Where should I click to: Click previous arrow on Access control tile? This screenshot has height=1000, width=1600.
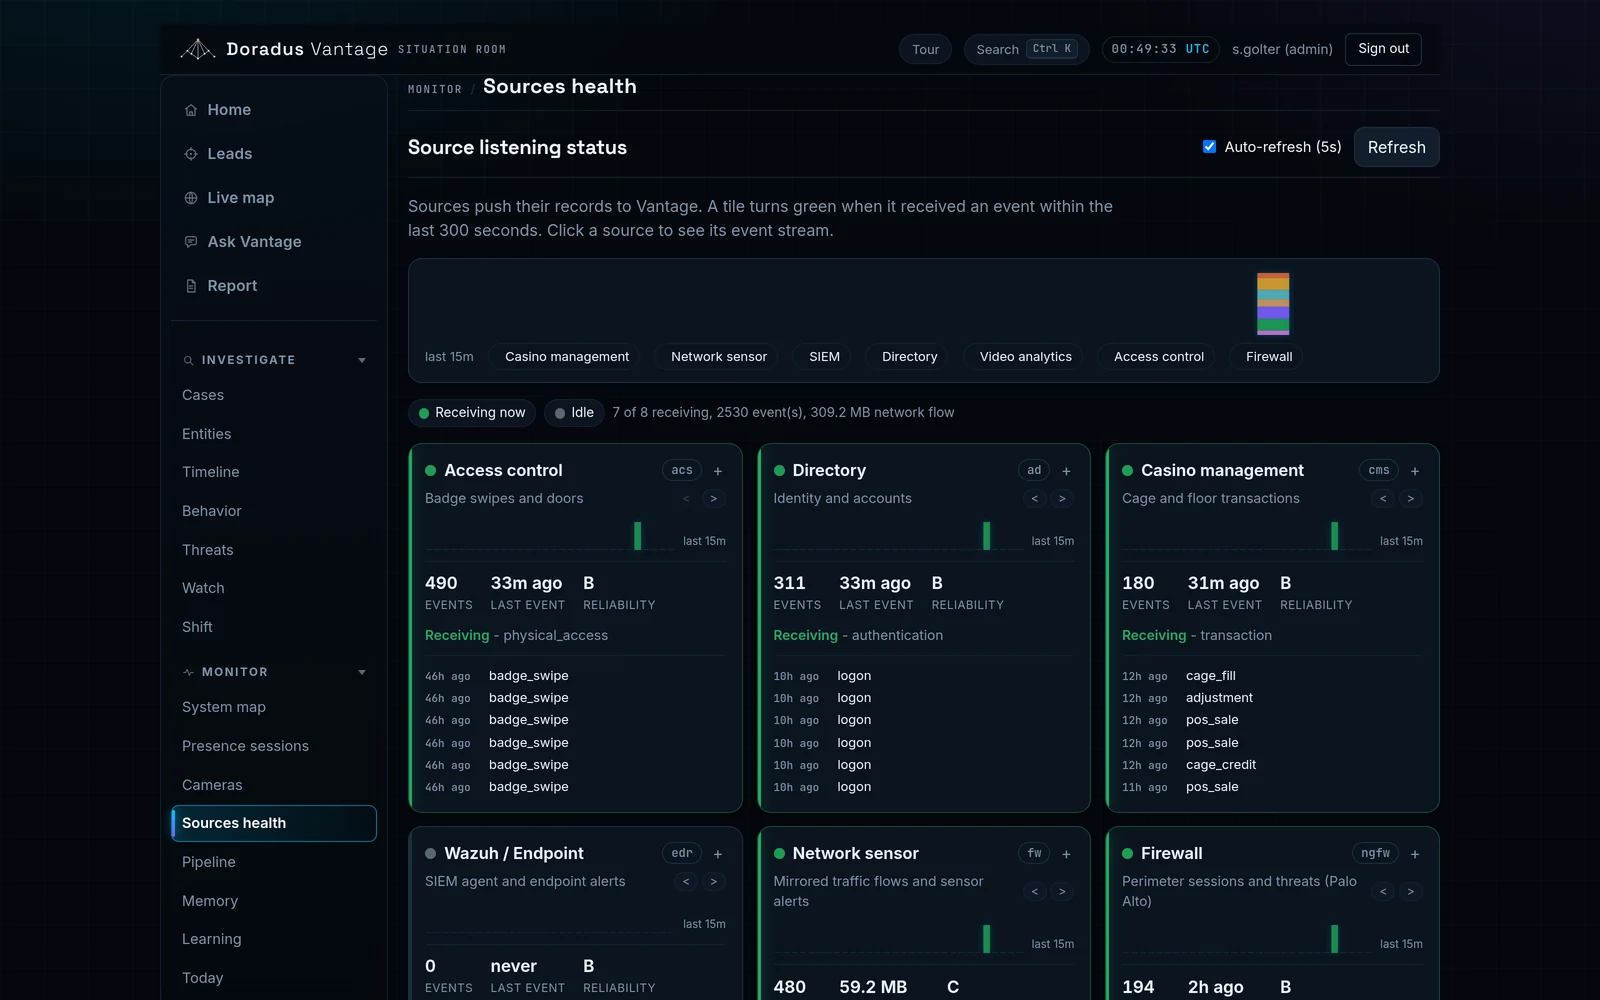pyautogui.click(x=686, y=498)
